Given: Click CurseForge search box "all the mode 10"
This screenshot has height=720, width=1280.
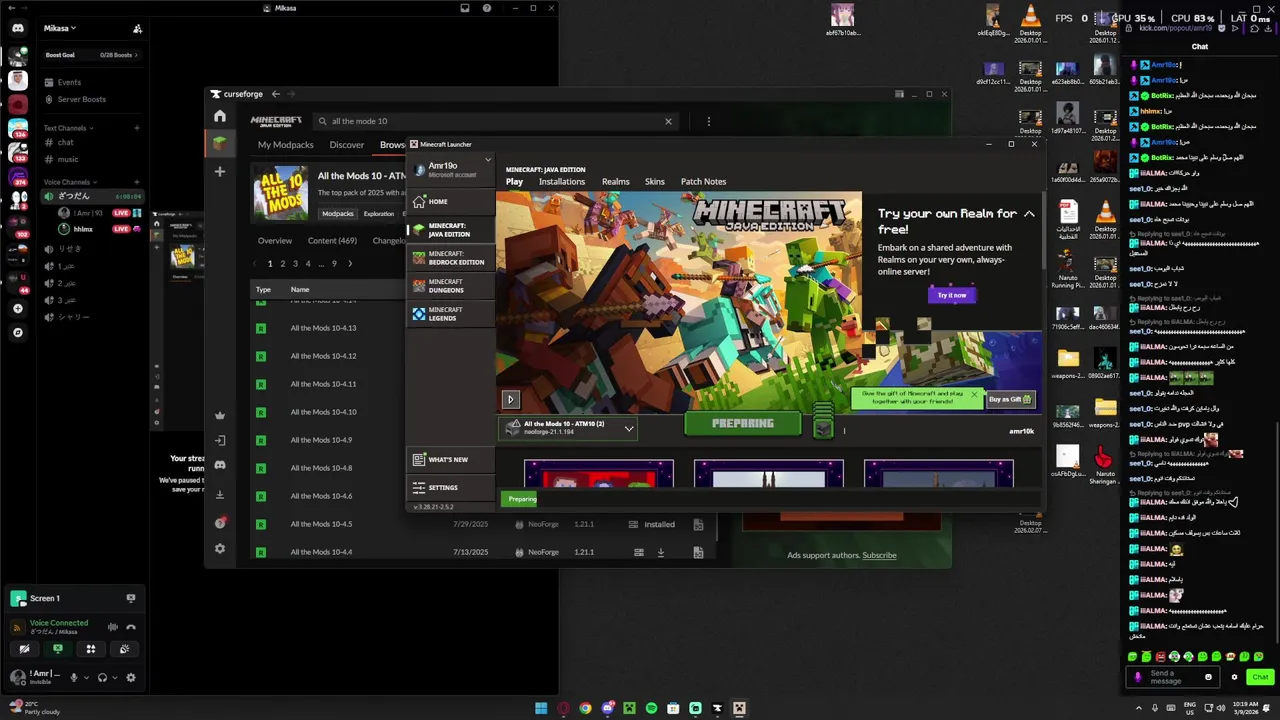Looking at the screenshot, I should [x=495, y=121].
